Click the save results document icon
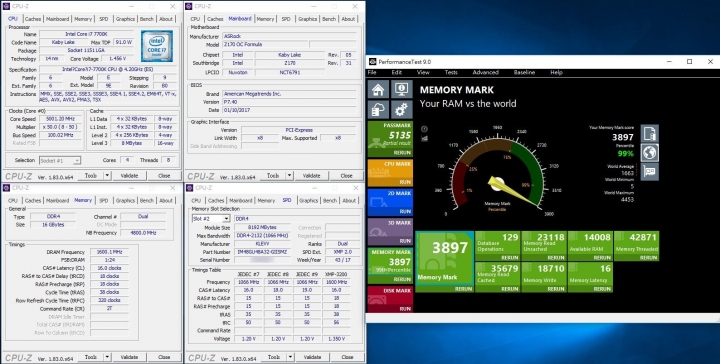 click(x=650, y=134)
